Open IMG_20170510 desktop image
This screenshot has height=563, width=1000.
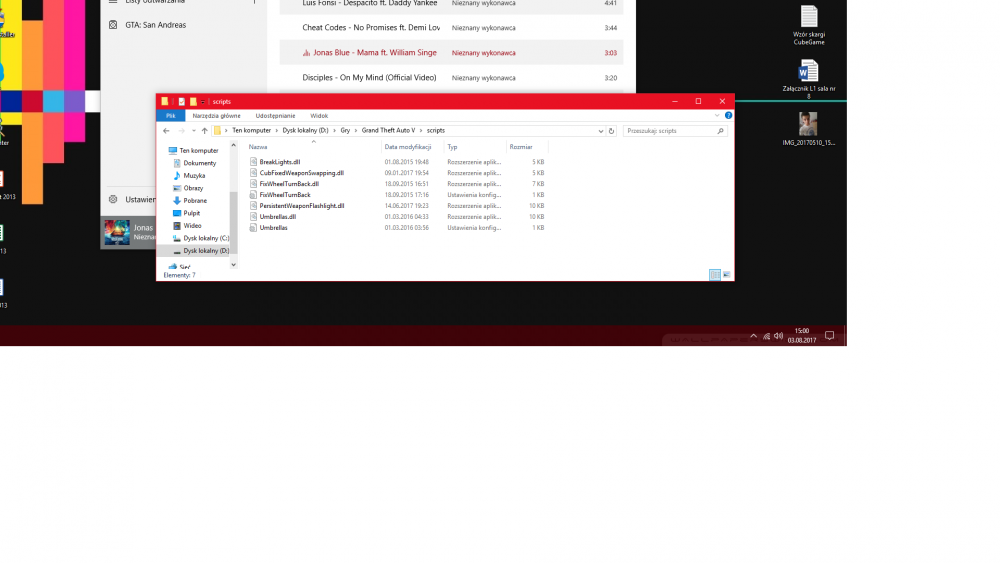pyautogui.click(x=809, y=129)
